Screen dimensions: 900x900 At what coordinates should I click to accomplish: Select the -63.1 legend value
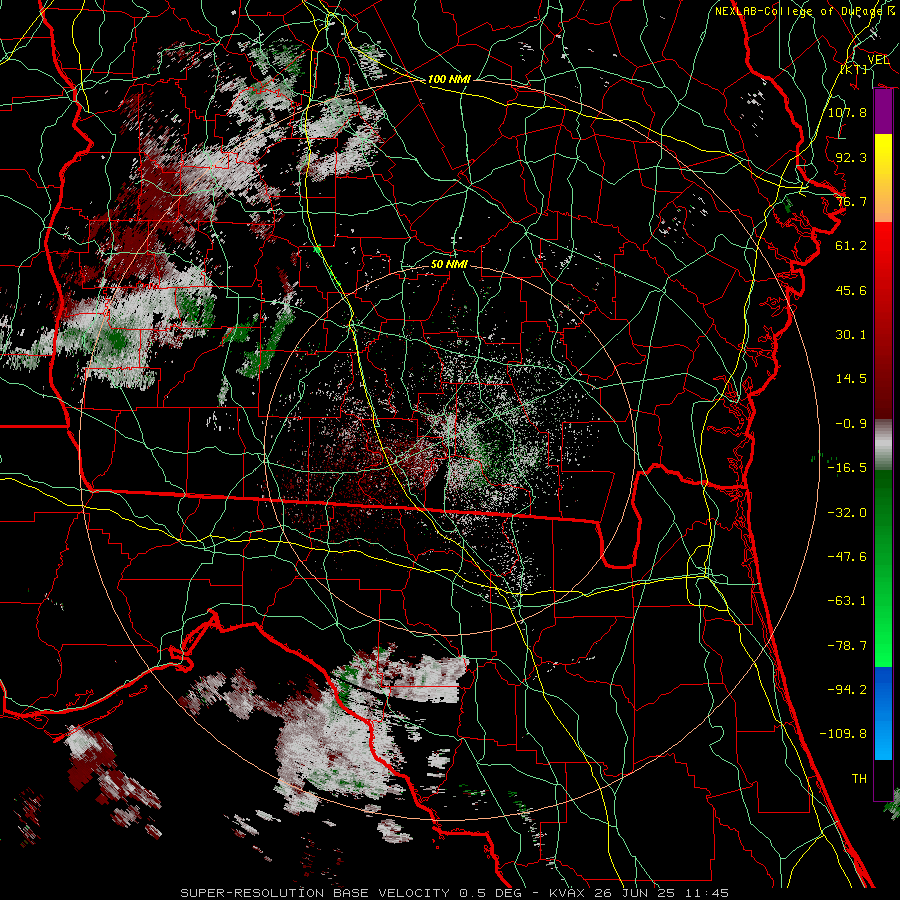pyautogui.click(x=847, y=601)
